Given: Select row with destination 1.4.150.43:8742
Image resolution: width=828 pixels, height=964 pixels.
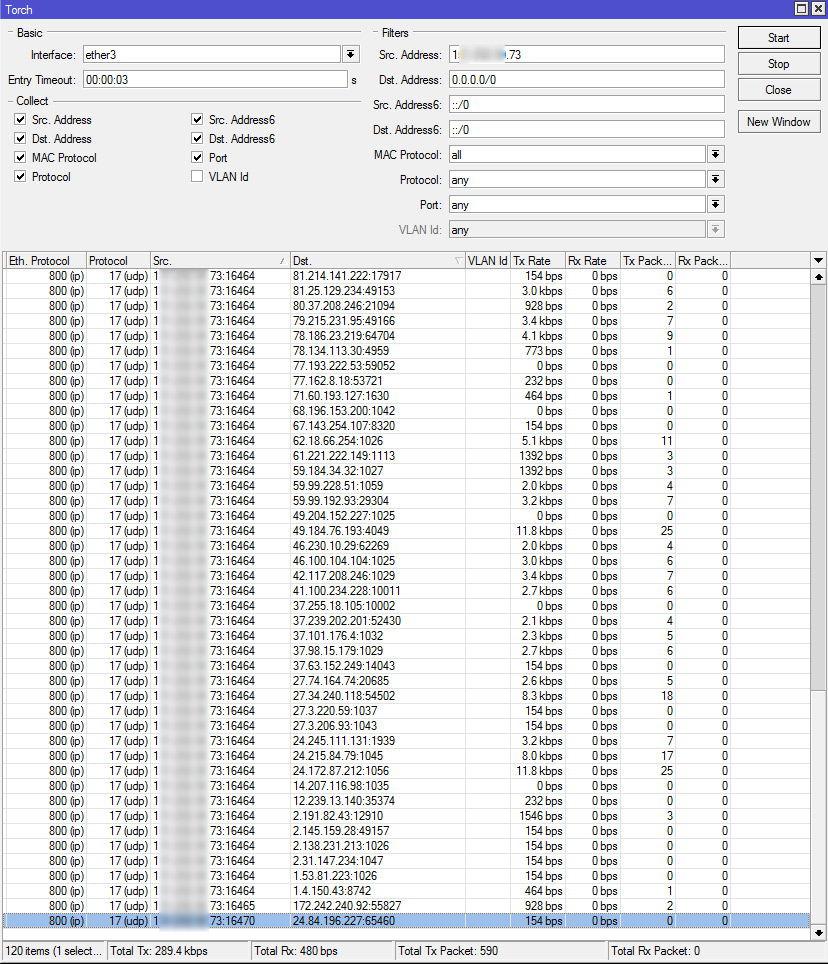Looking at the screenshot, I should click(x=406, y=891).
